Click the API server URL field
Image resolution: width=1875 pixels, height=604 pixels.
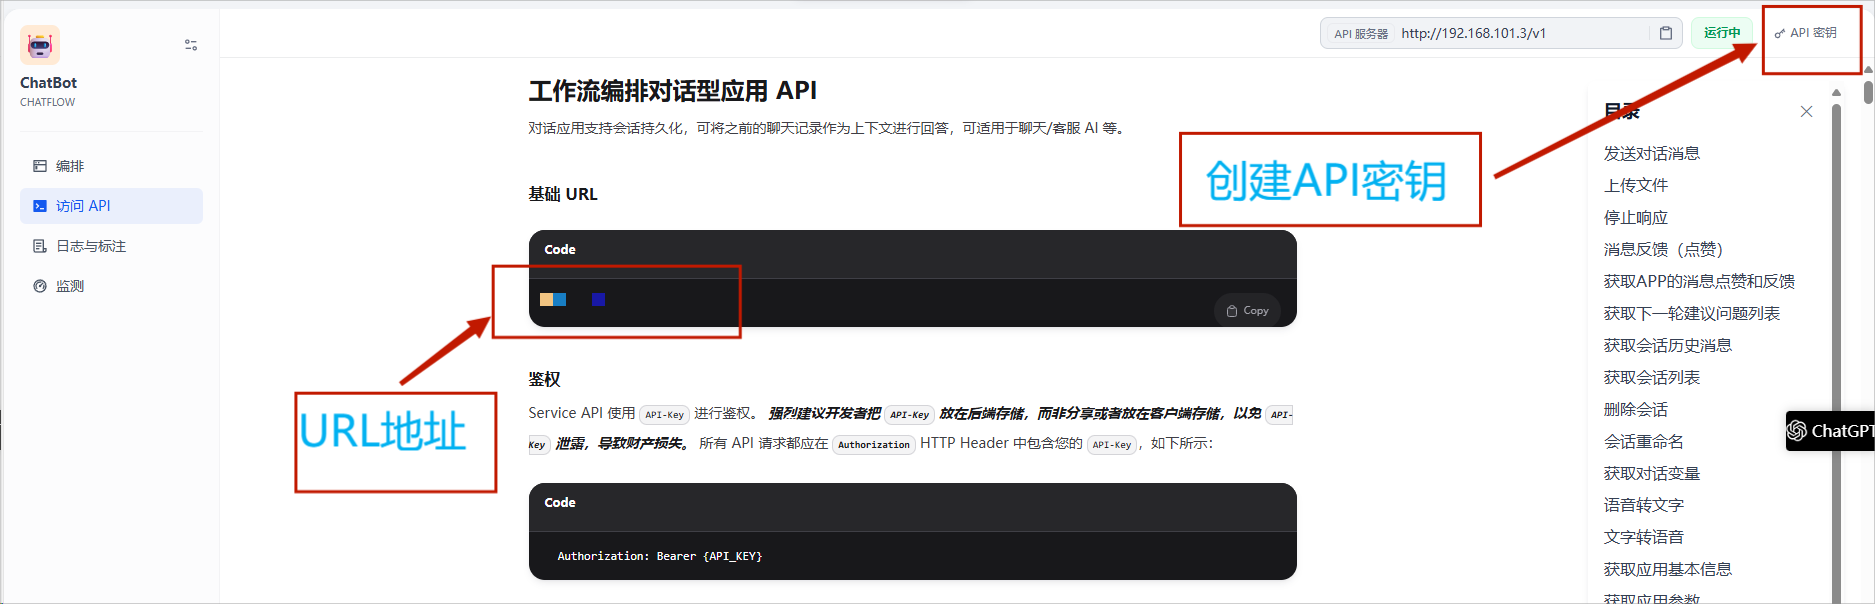click(1520, 33)
